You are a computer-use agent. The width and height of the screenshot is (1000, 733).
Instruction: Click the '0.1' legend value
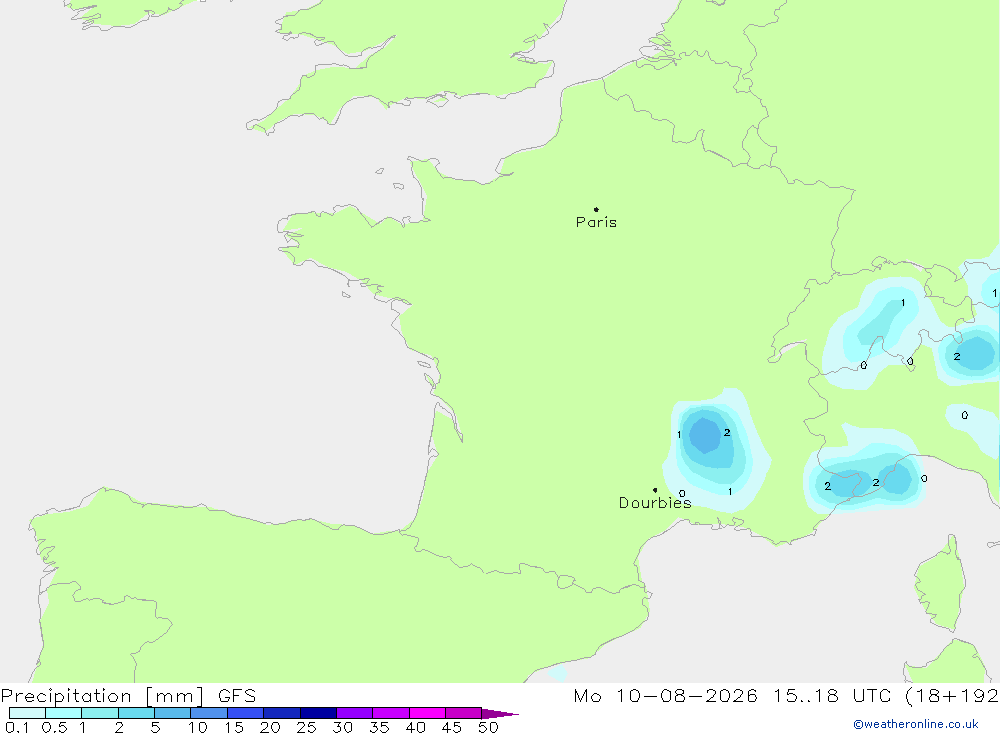(17, 727)
